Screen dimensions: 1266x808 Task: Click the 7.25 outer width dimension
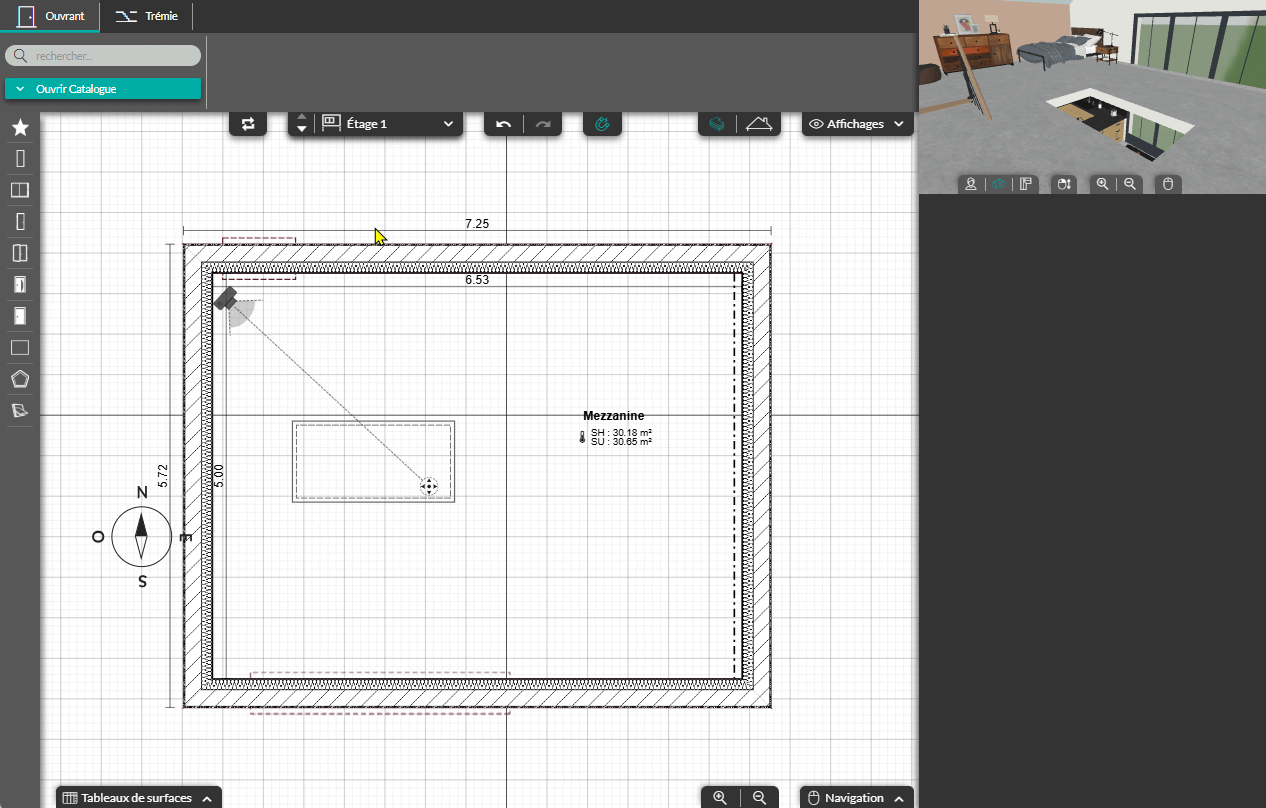pyautogui.click(x=477, y=224)
